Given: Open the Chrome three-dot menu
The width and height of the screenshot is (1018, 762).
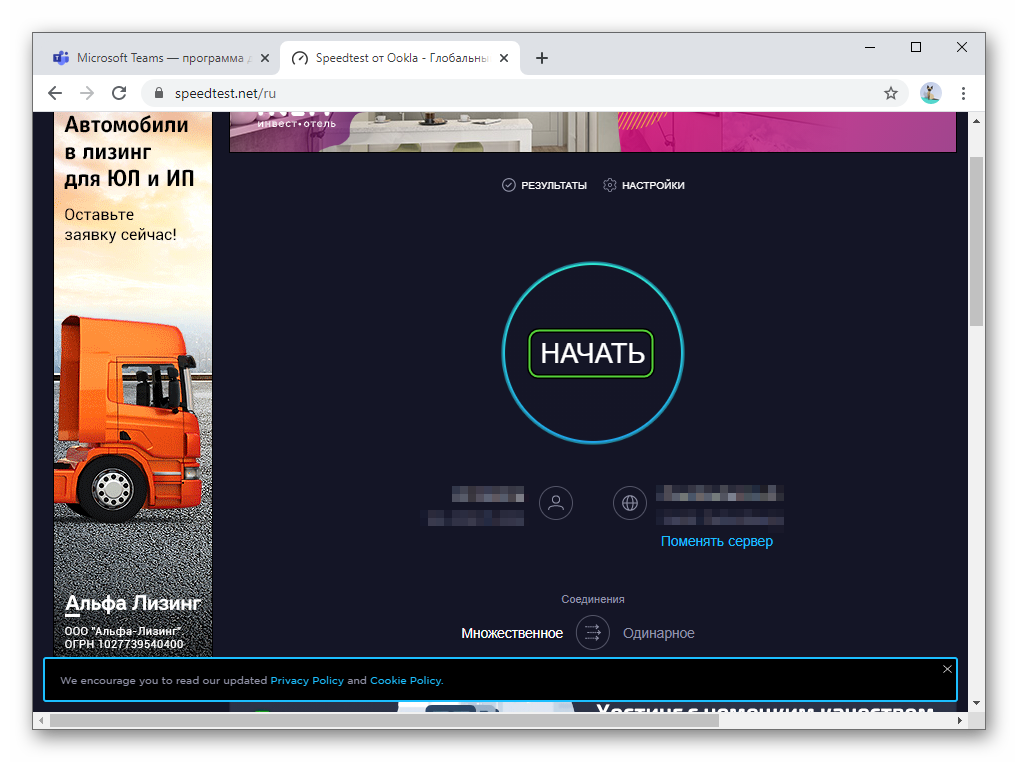Looking at the screenshot, I should 963,93.
